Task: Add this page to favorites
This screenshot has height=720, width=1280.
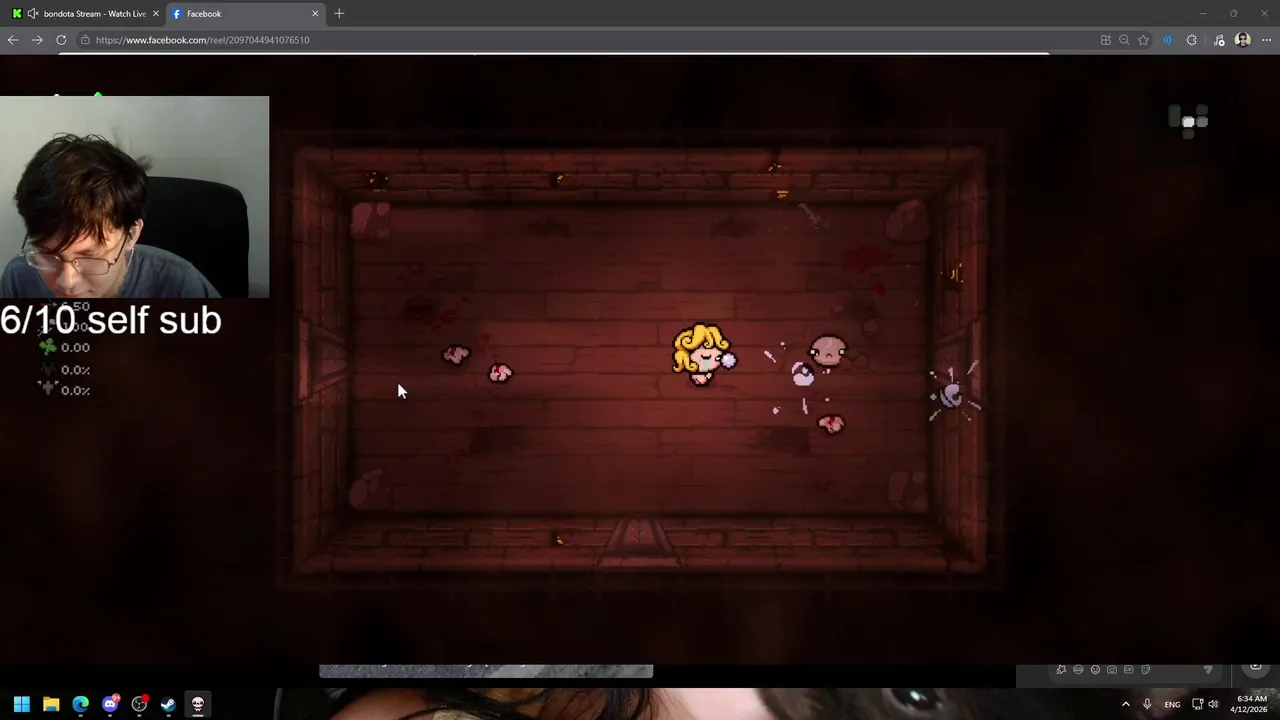Action: point(1143,40)
